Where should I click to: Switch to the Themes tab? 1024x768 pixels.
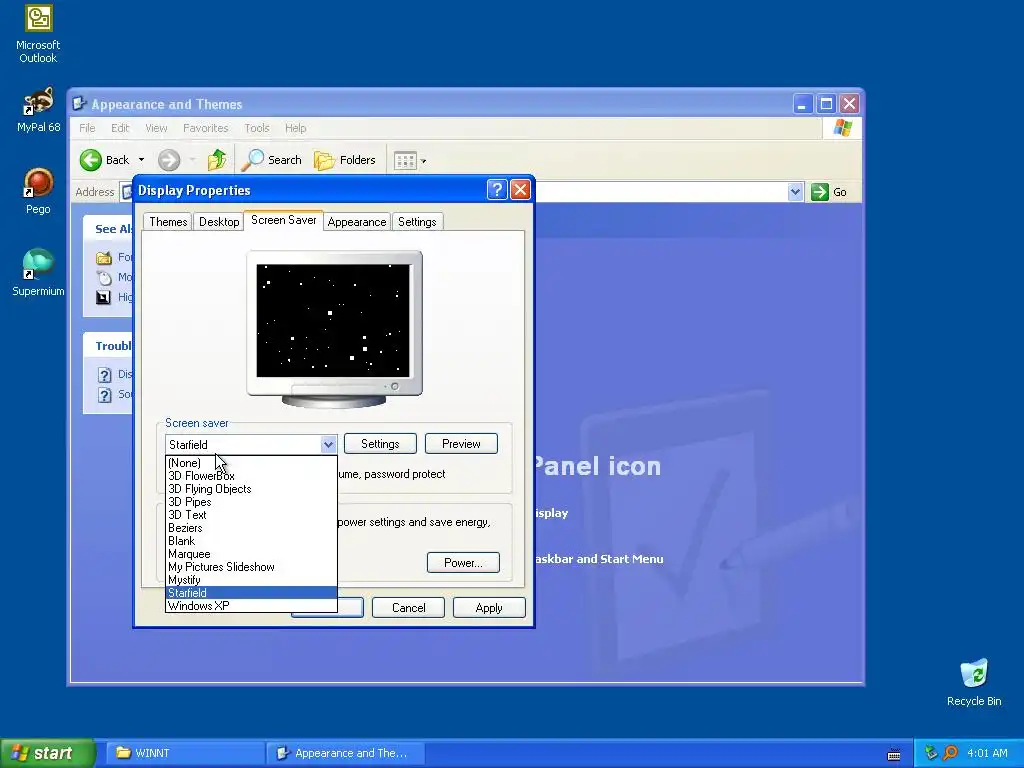pyautogui.click(x=168, y=222)
